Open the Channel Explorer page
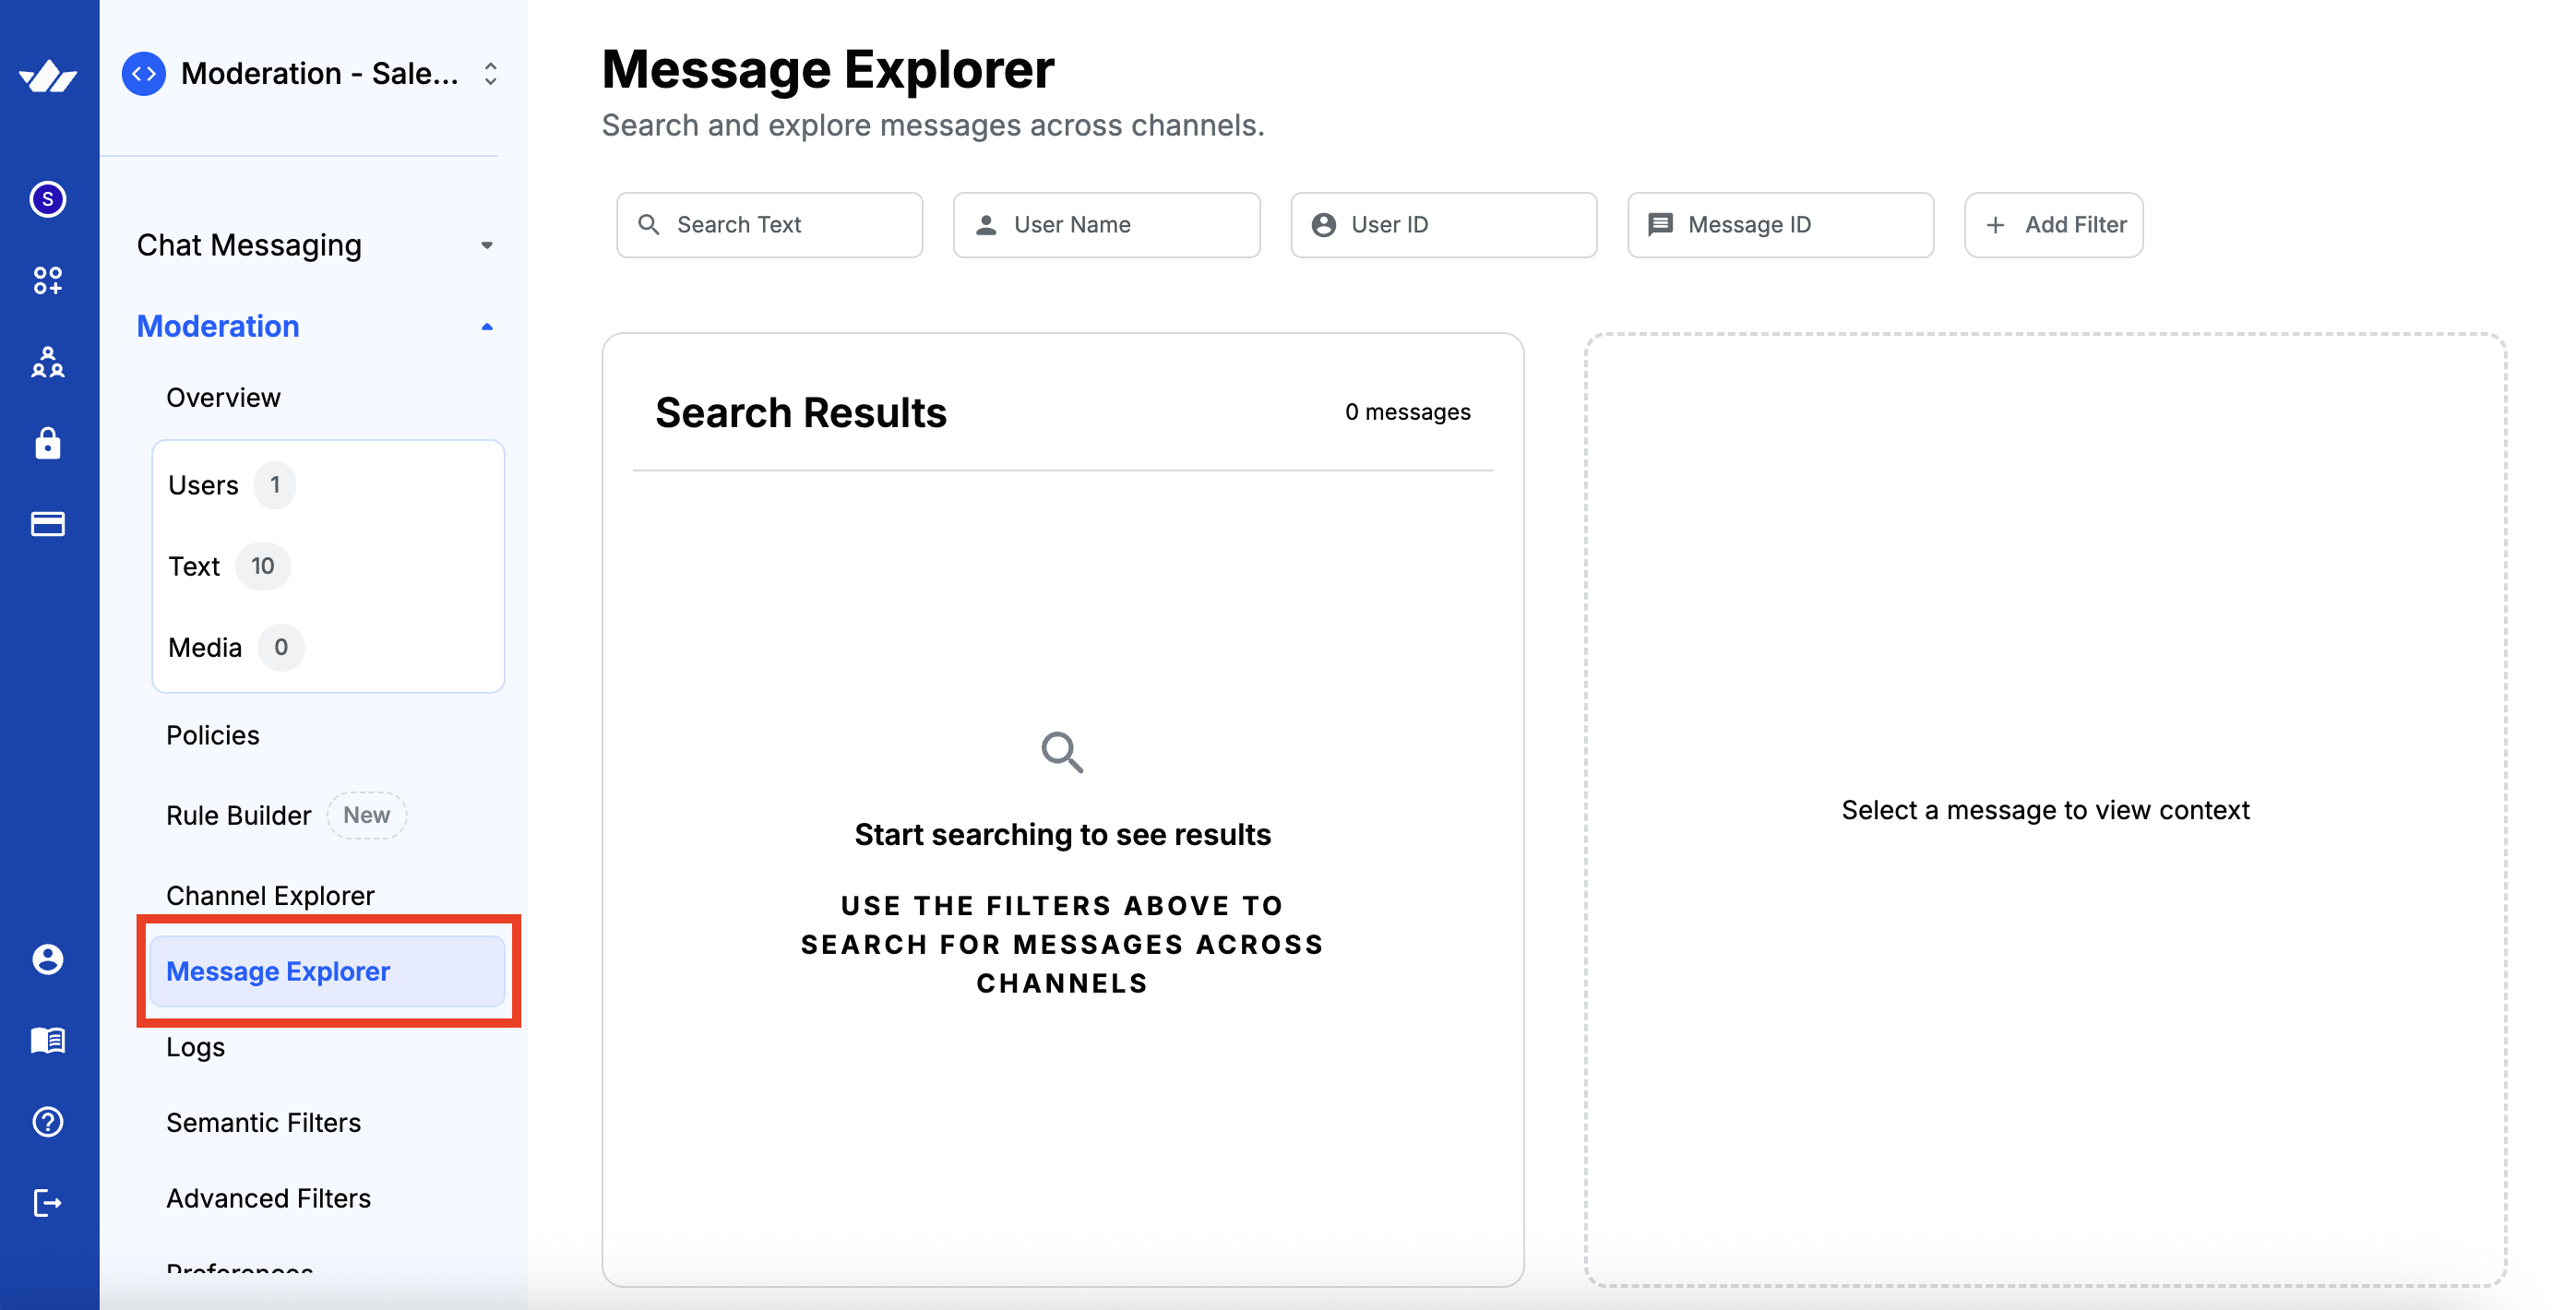The width and height of the screenshot is (2576, 1310). pyautogui.click(x=270, y=895)
